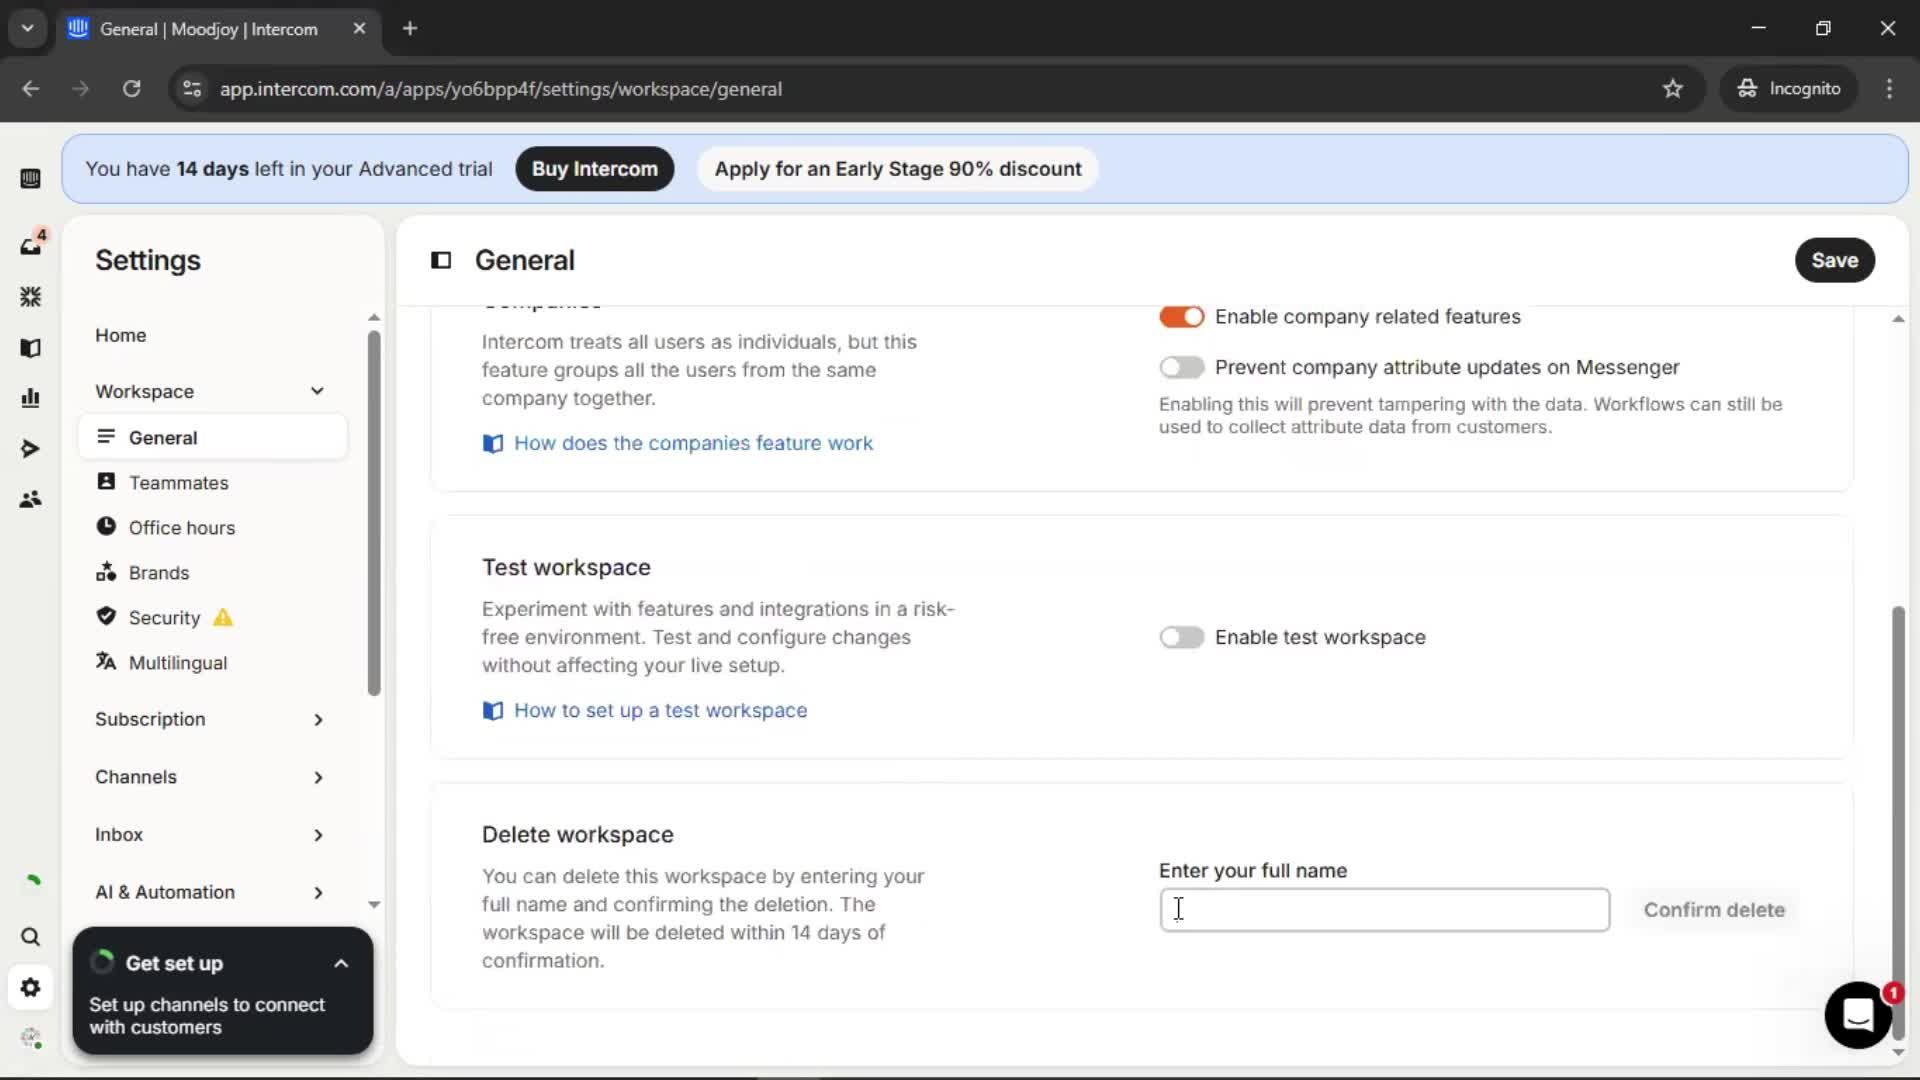Click sidebar scroll down arrow
The width and height of the screenshot is (1920, 1080).
pos(374,905)
